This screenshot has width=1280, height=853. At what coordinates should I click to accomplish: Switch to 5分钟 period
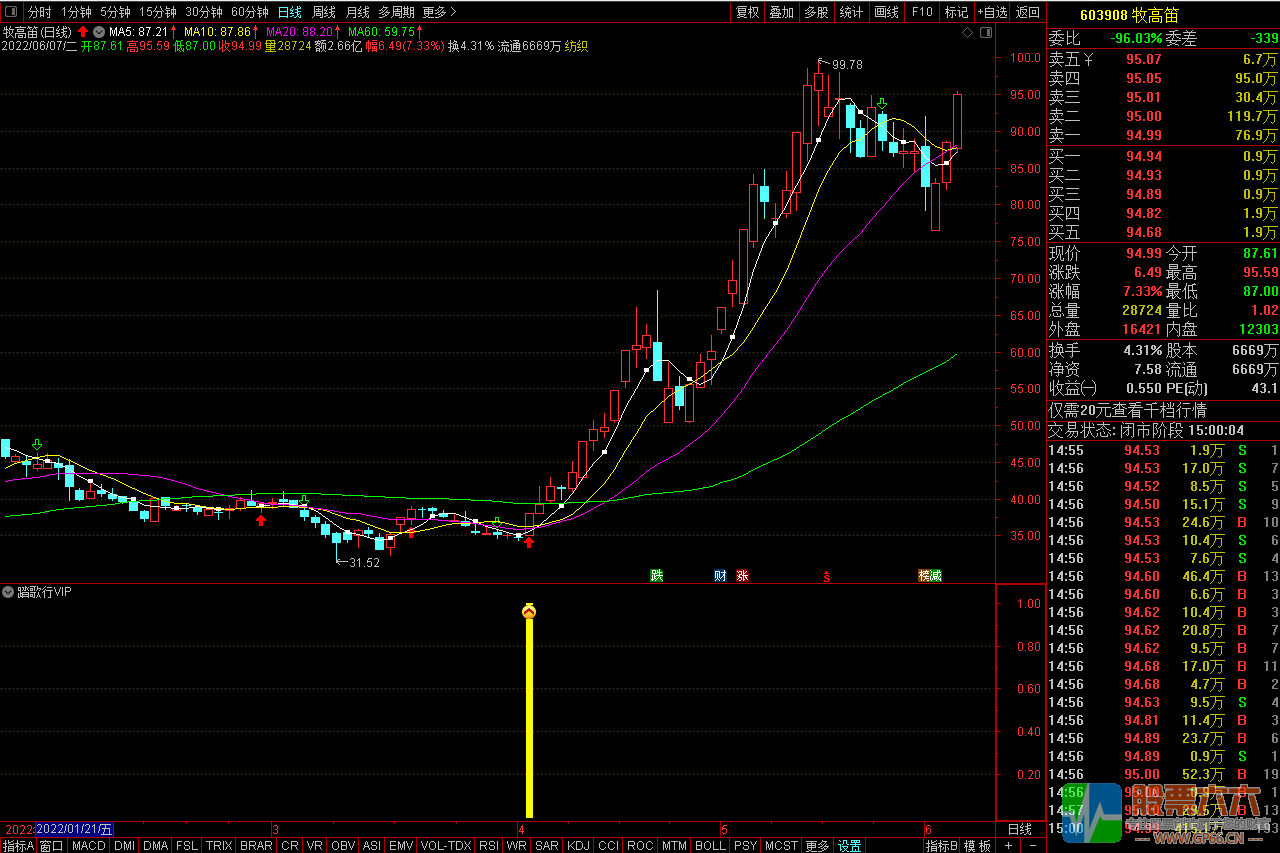[x=115, y=12]
